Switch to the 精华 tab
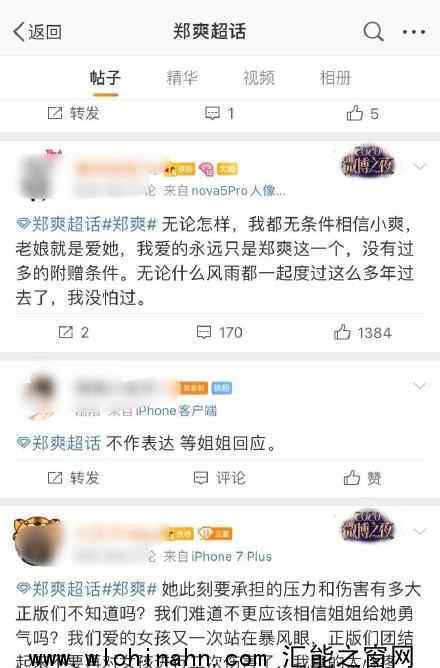This screenshot has width=440, height=668. (x=182, y=78)
